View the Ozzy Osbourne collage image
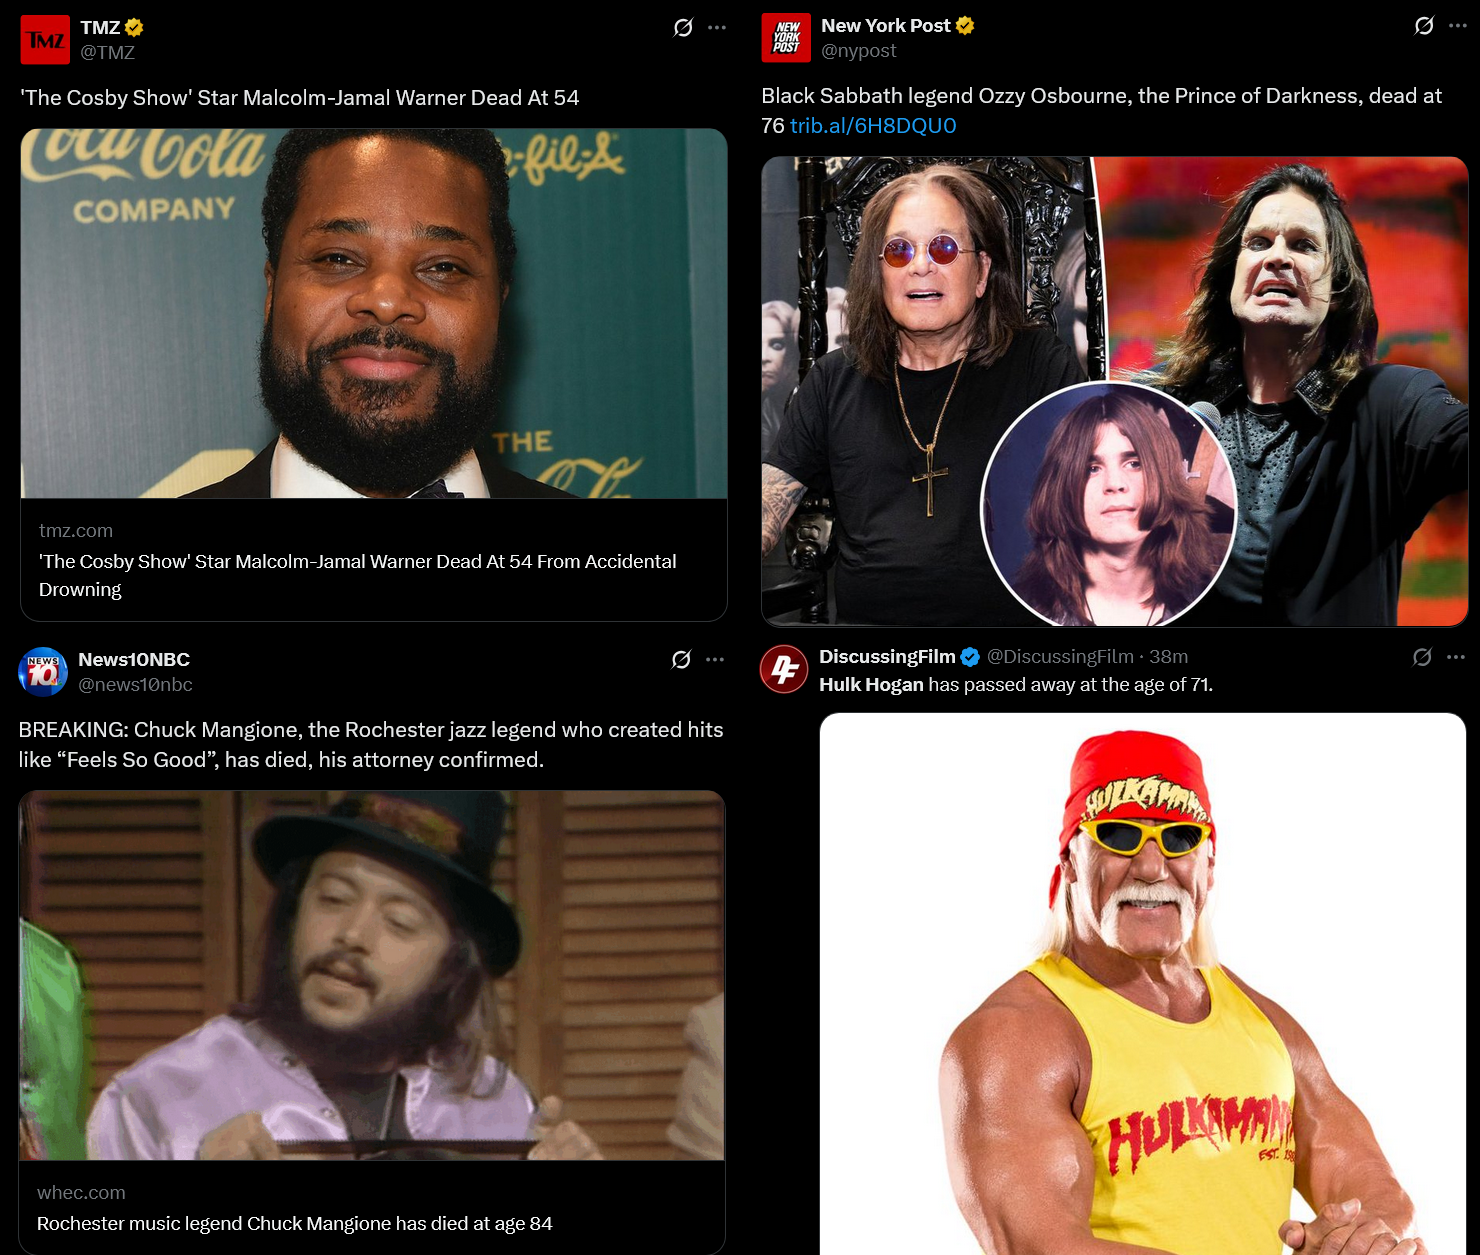1480x1255 pixels. (1115, 391)
